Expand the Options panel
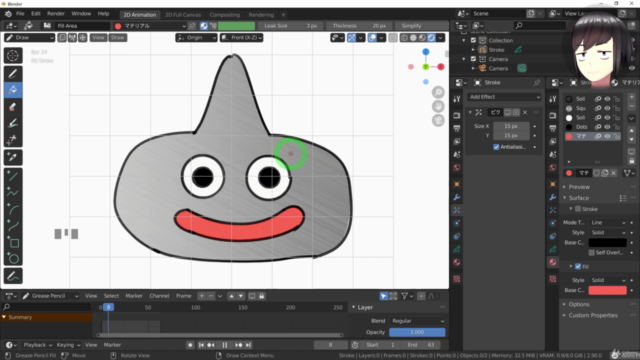 pyautogui.click(x=579, y=304)
